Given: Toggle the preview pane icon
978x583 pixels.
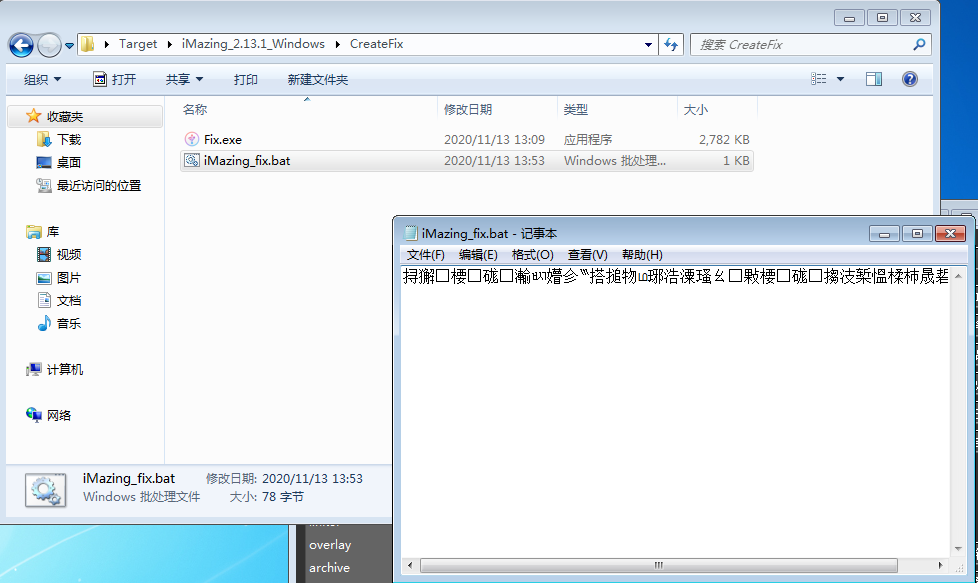Looking at the screenshot, I should pyautogui.click(x=874, y=79).
